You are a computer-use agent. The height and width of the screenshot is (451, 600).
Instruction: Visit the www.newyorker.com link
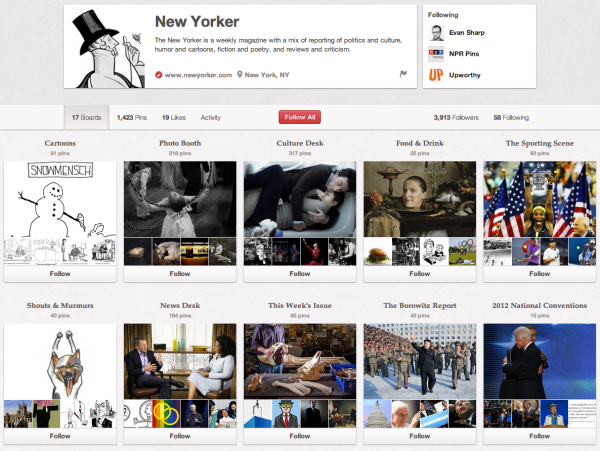click(x=198, y=75)
